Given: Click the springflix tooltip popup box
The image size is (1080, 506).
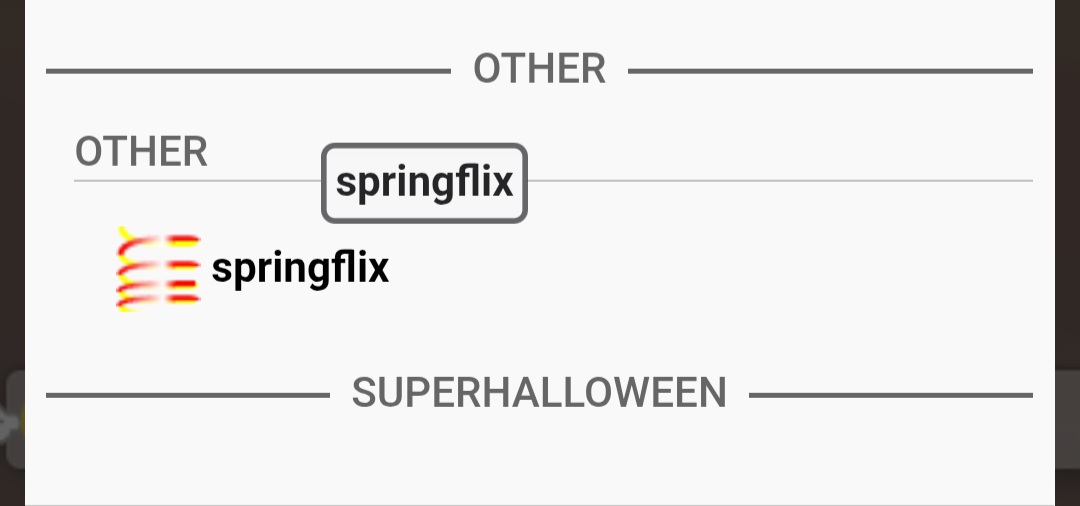Looking at the screenshot, I should [424, 183].
